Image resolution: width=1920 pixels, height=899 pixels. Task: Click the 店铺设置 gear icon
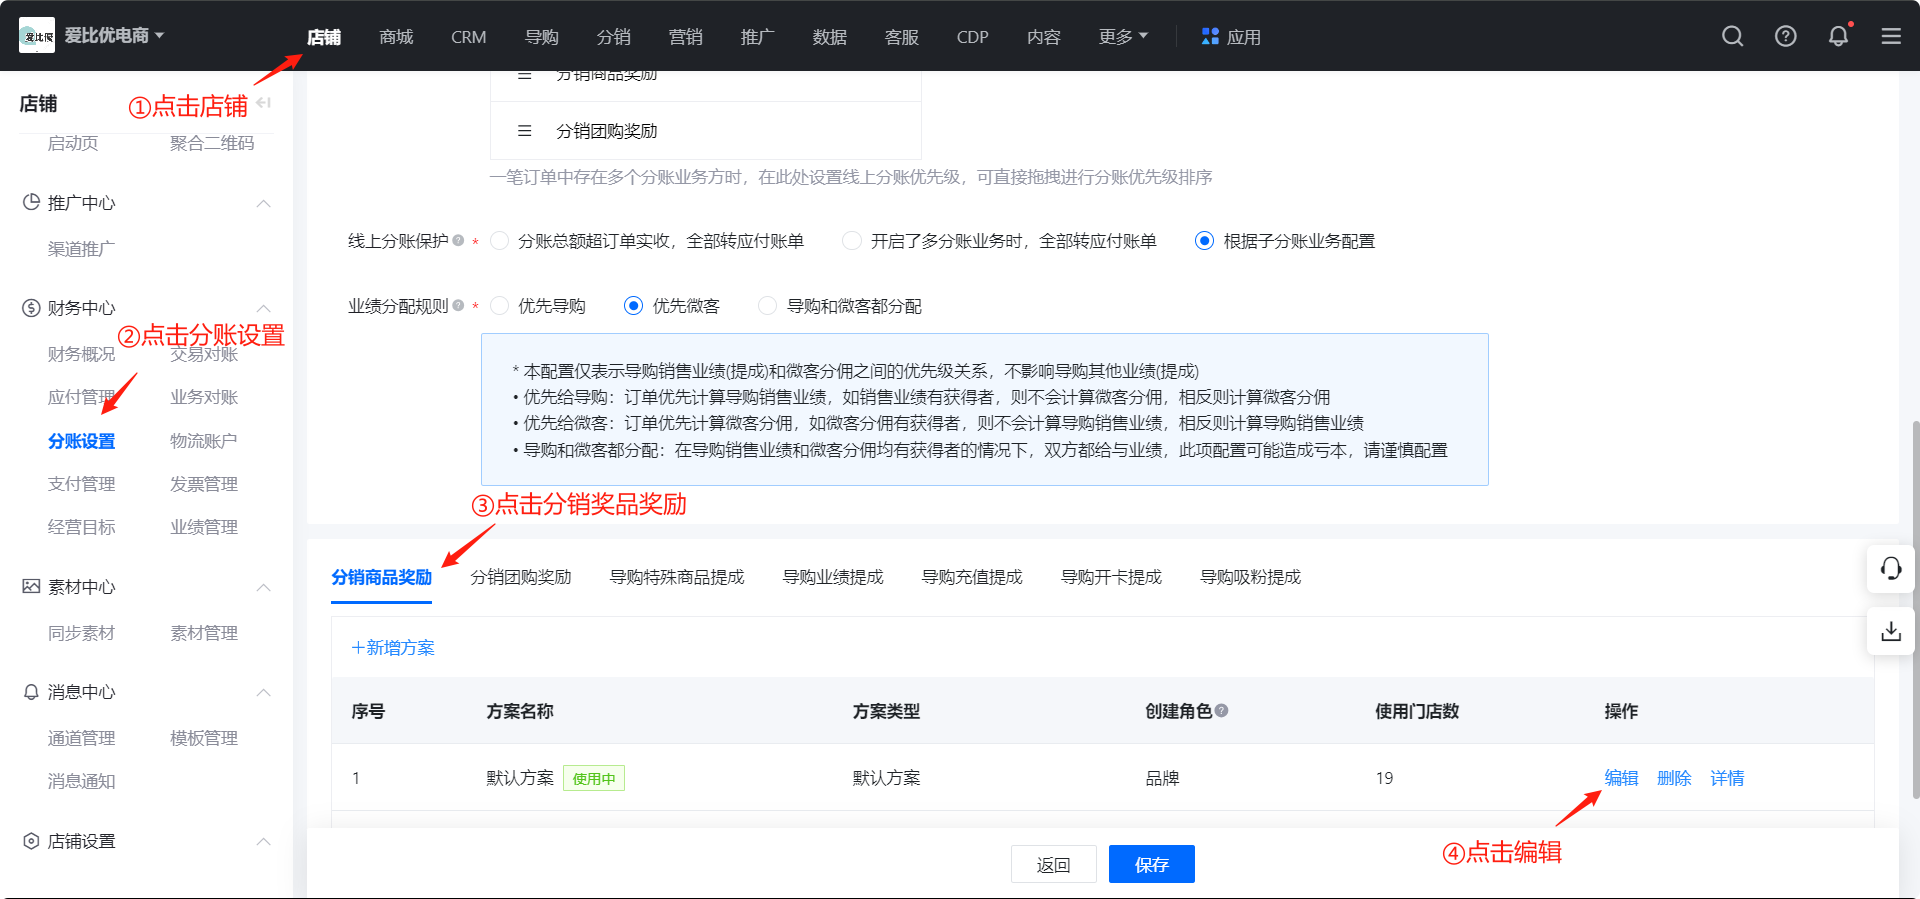31,841
